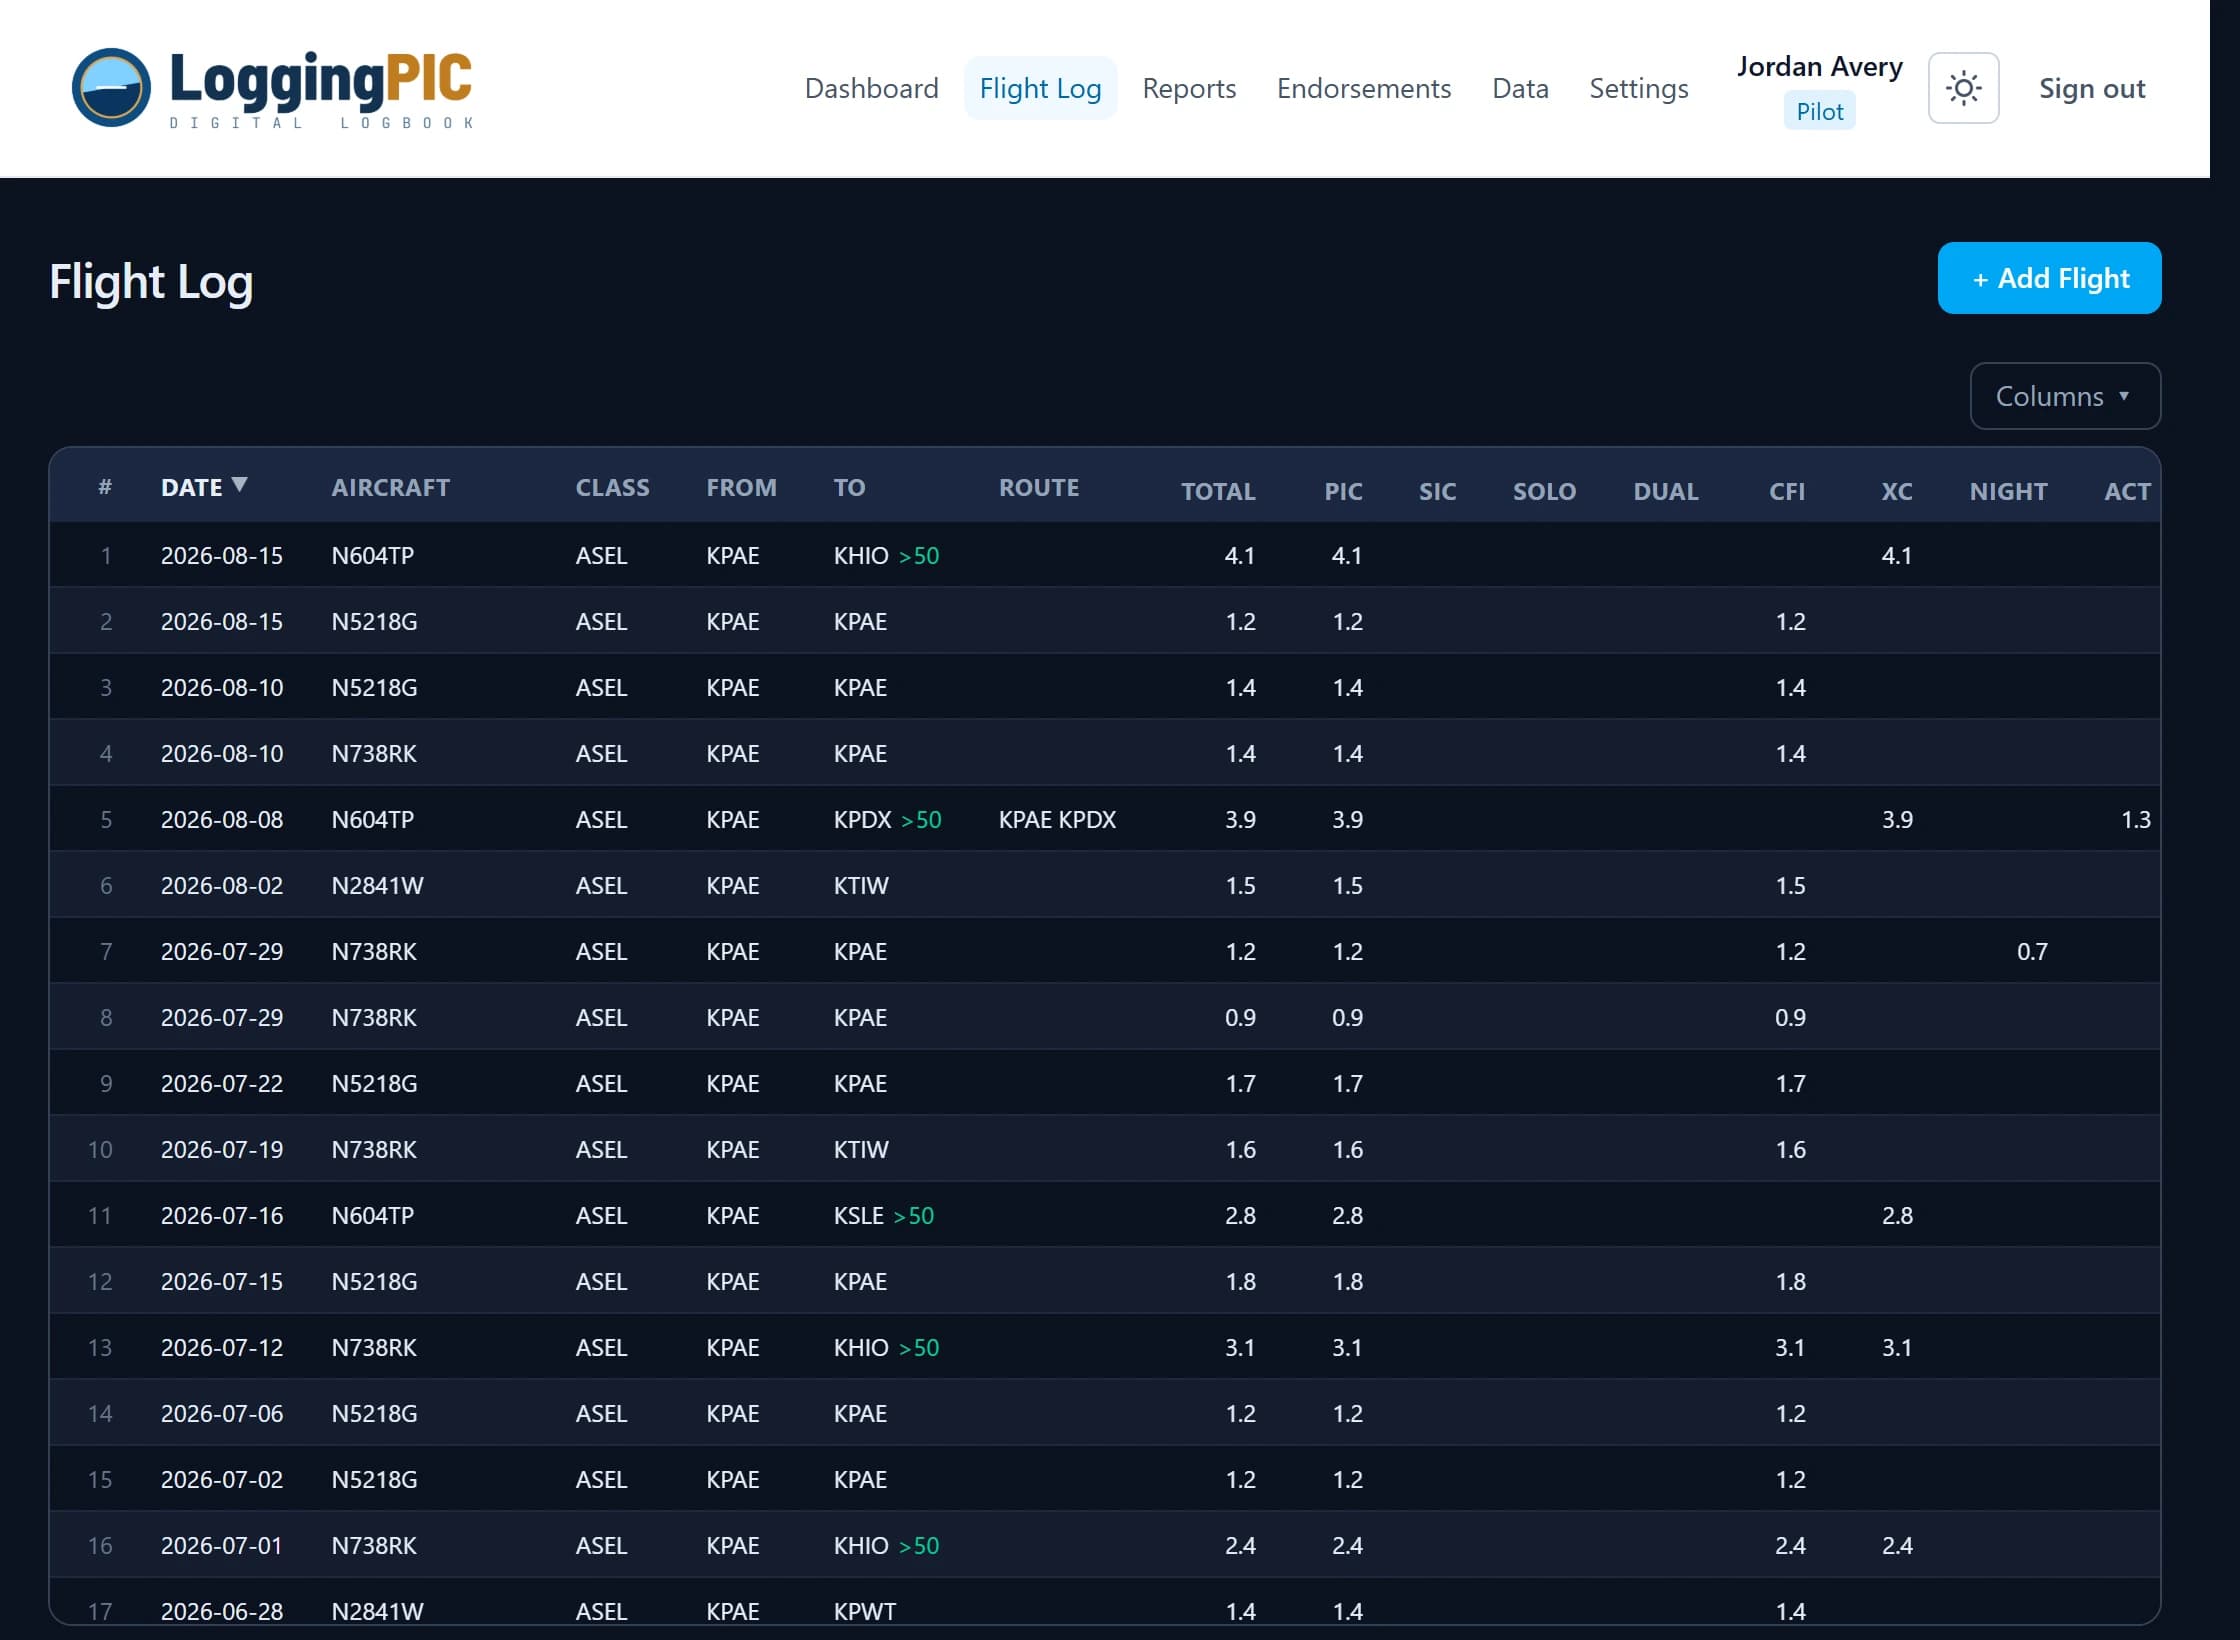Viewport: 2240px width, 1640px height.
Task: Click the TOTAL value 0.9 in row 8
Action: 1240,1017
